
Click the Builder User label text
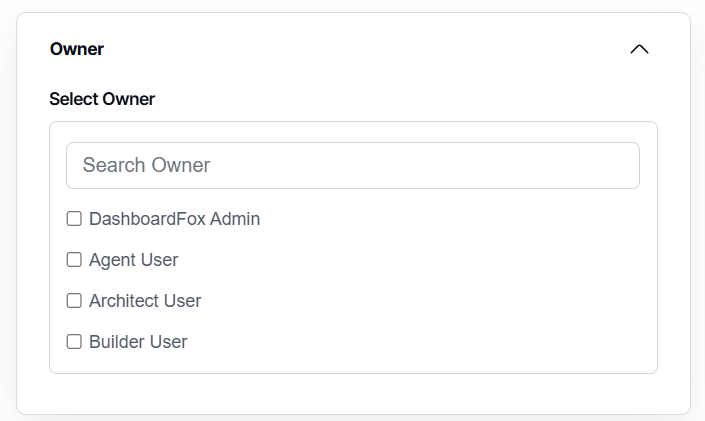point(138,341)
